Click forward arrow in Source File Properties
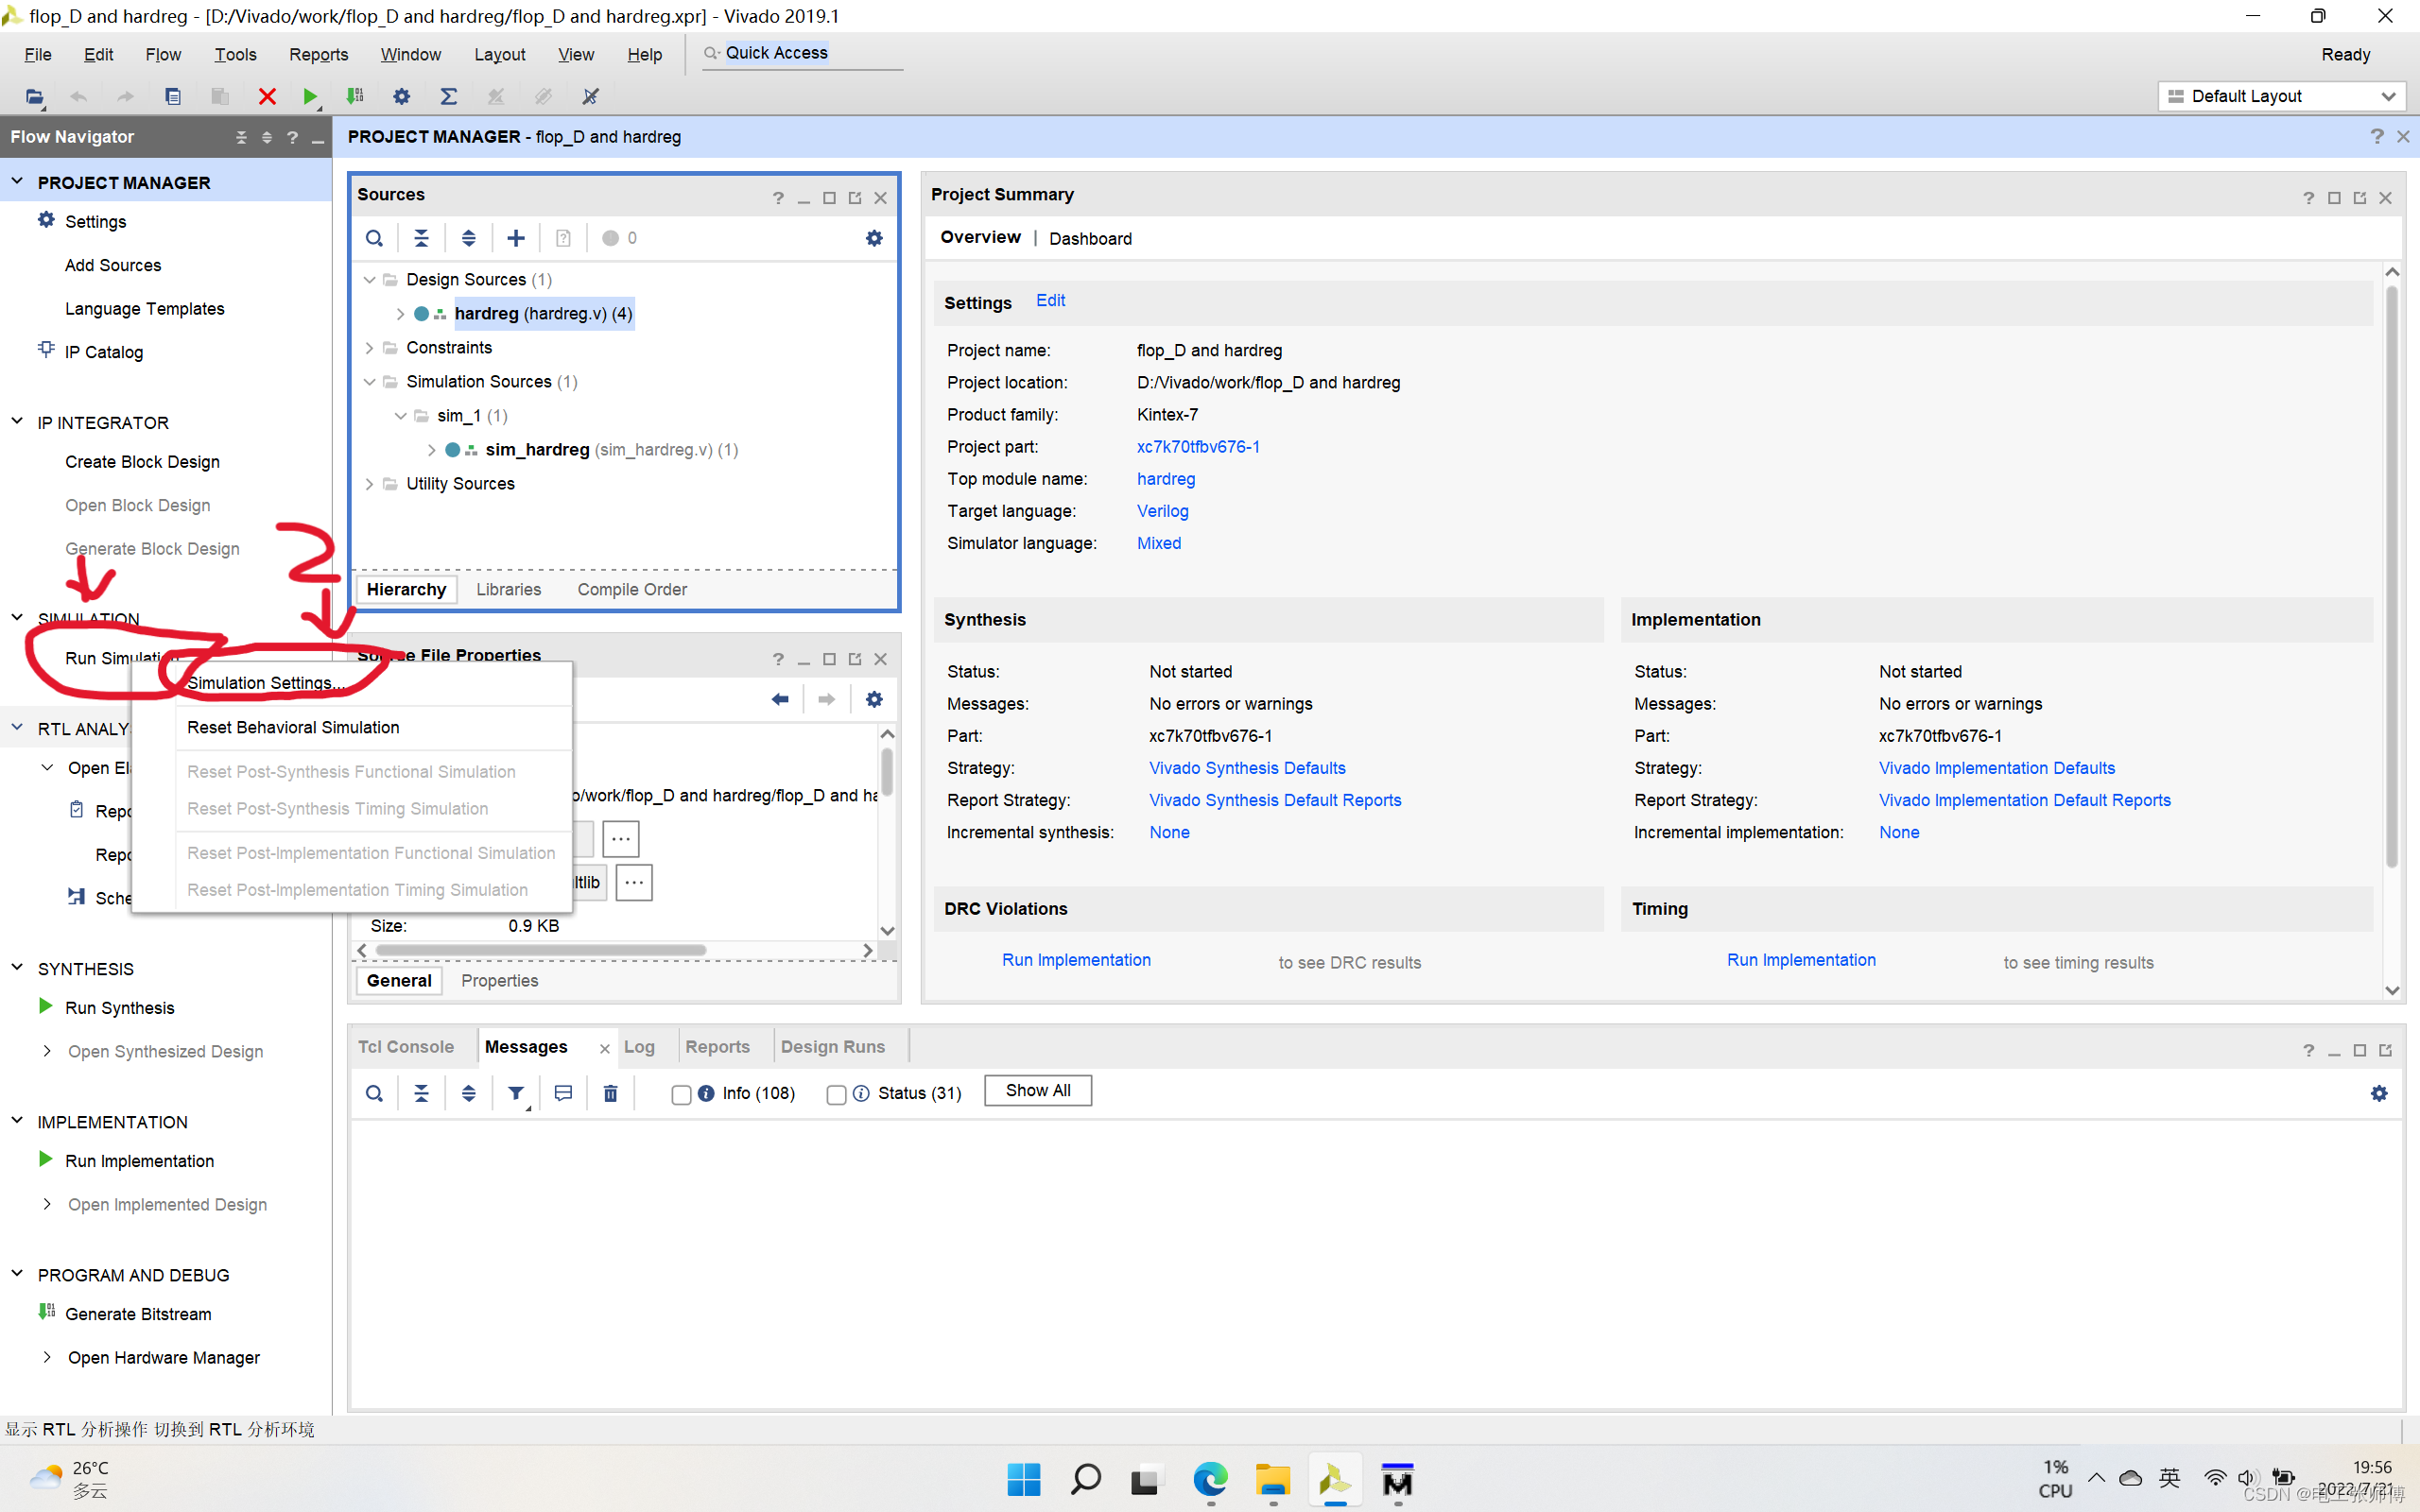Image resolution: width=2420 pixels, height=1512 pixels. pyautogui.click(x=826, y=699)
